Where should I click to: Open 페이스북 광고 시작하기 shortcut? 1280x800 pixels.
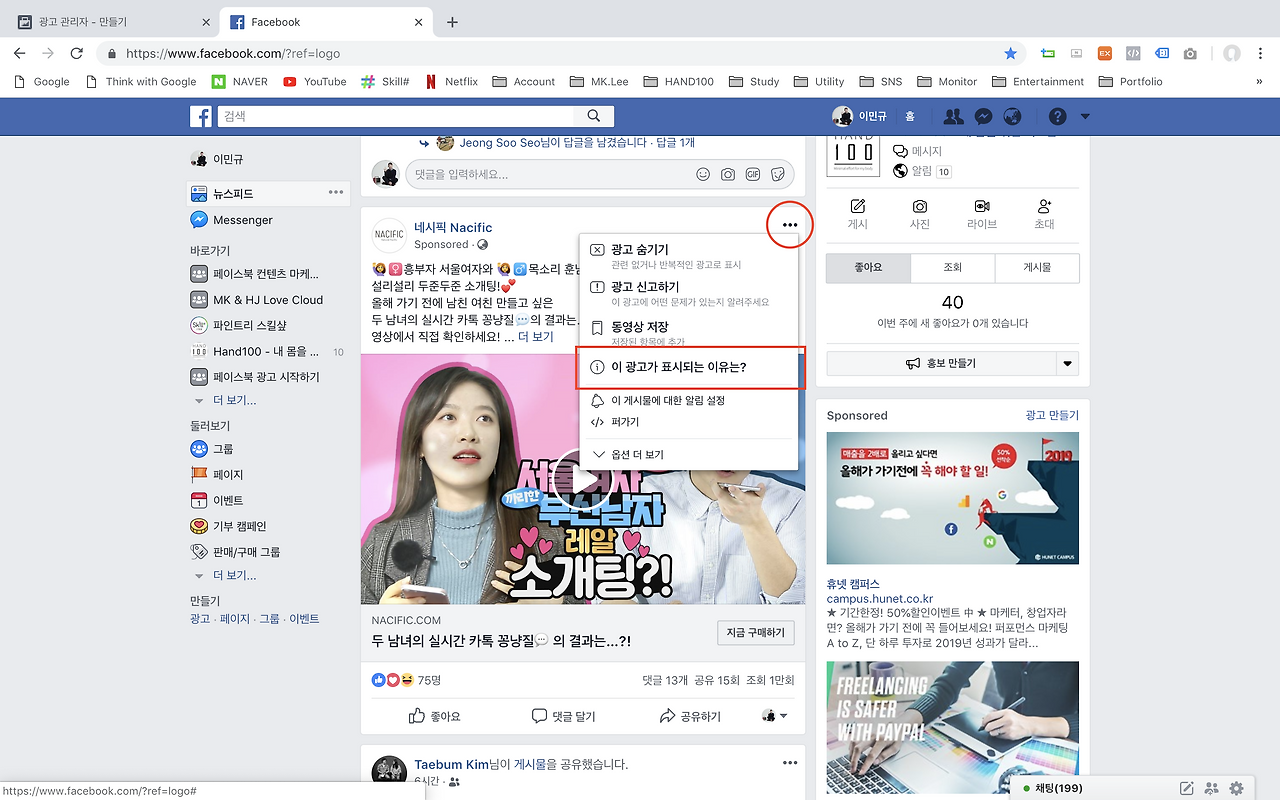[255, 377]
